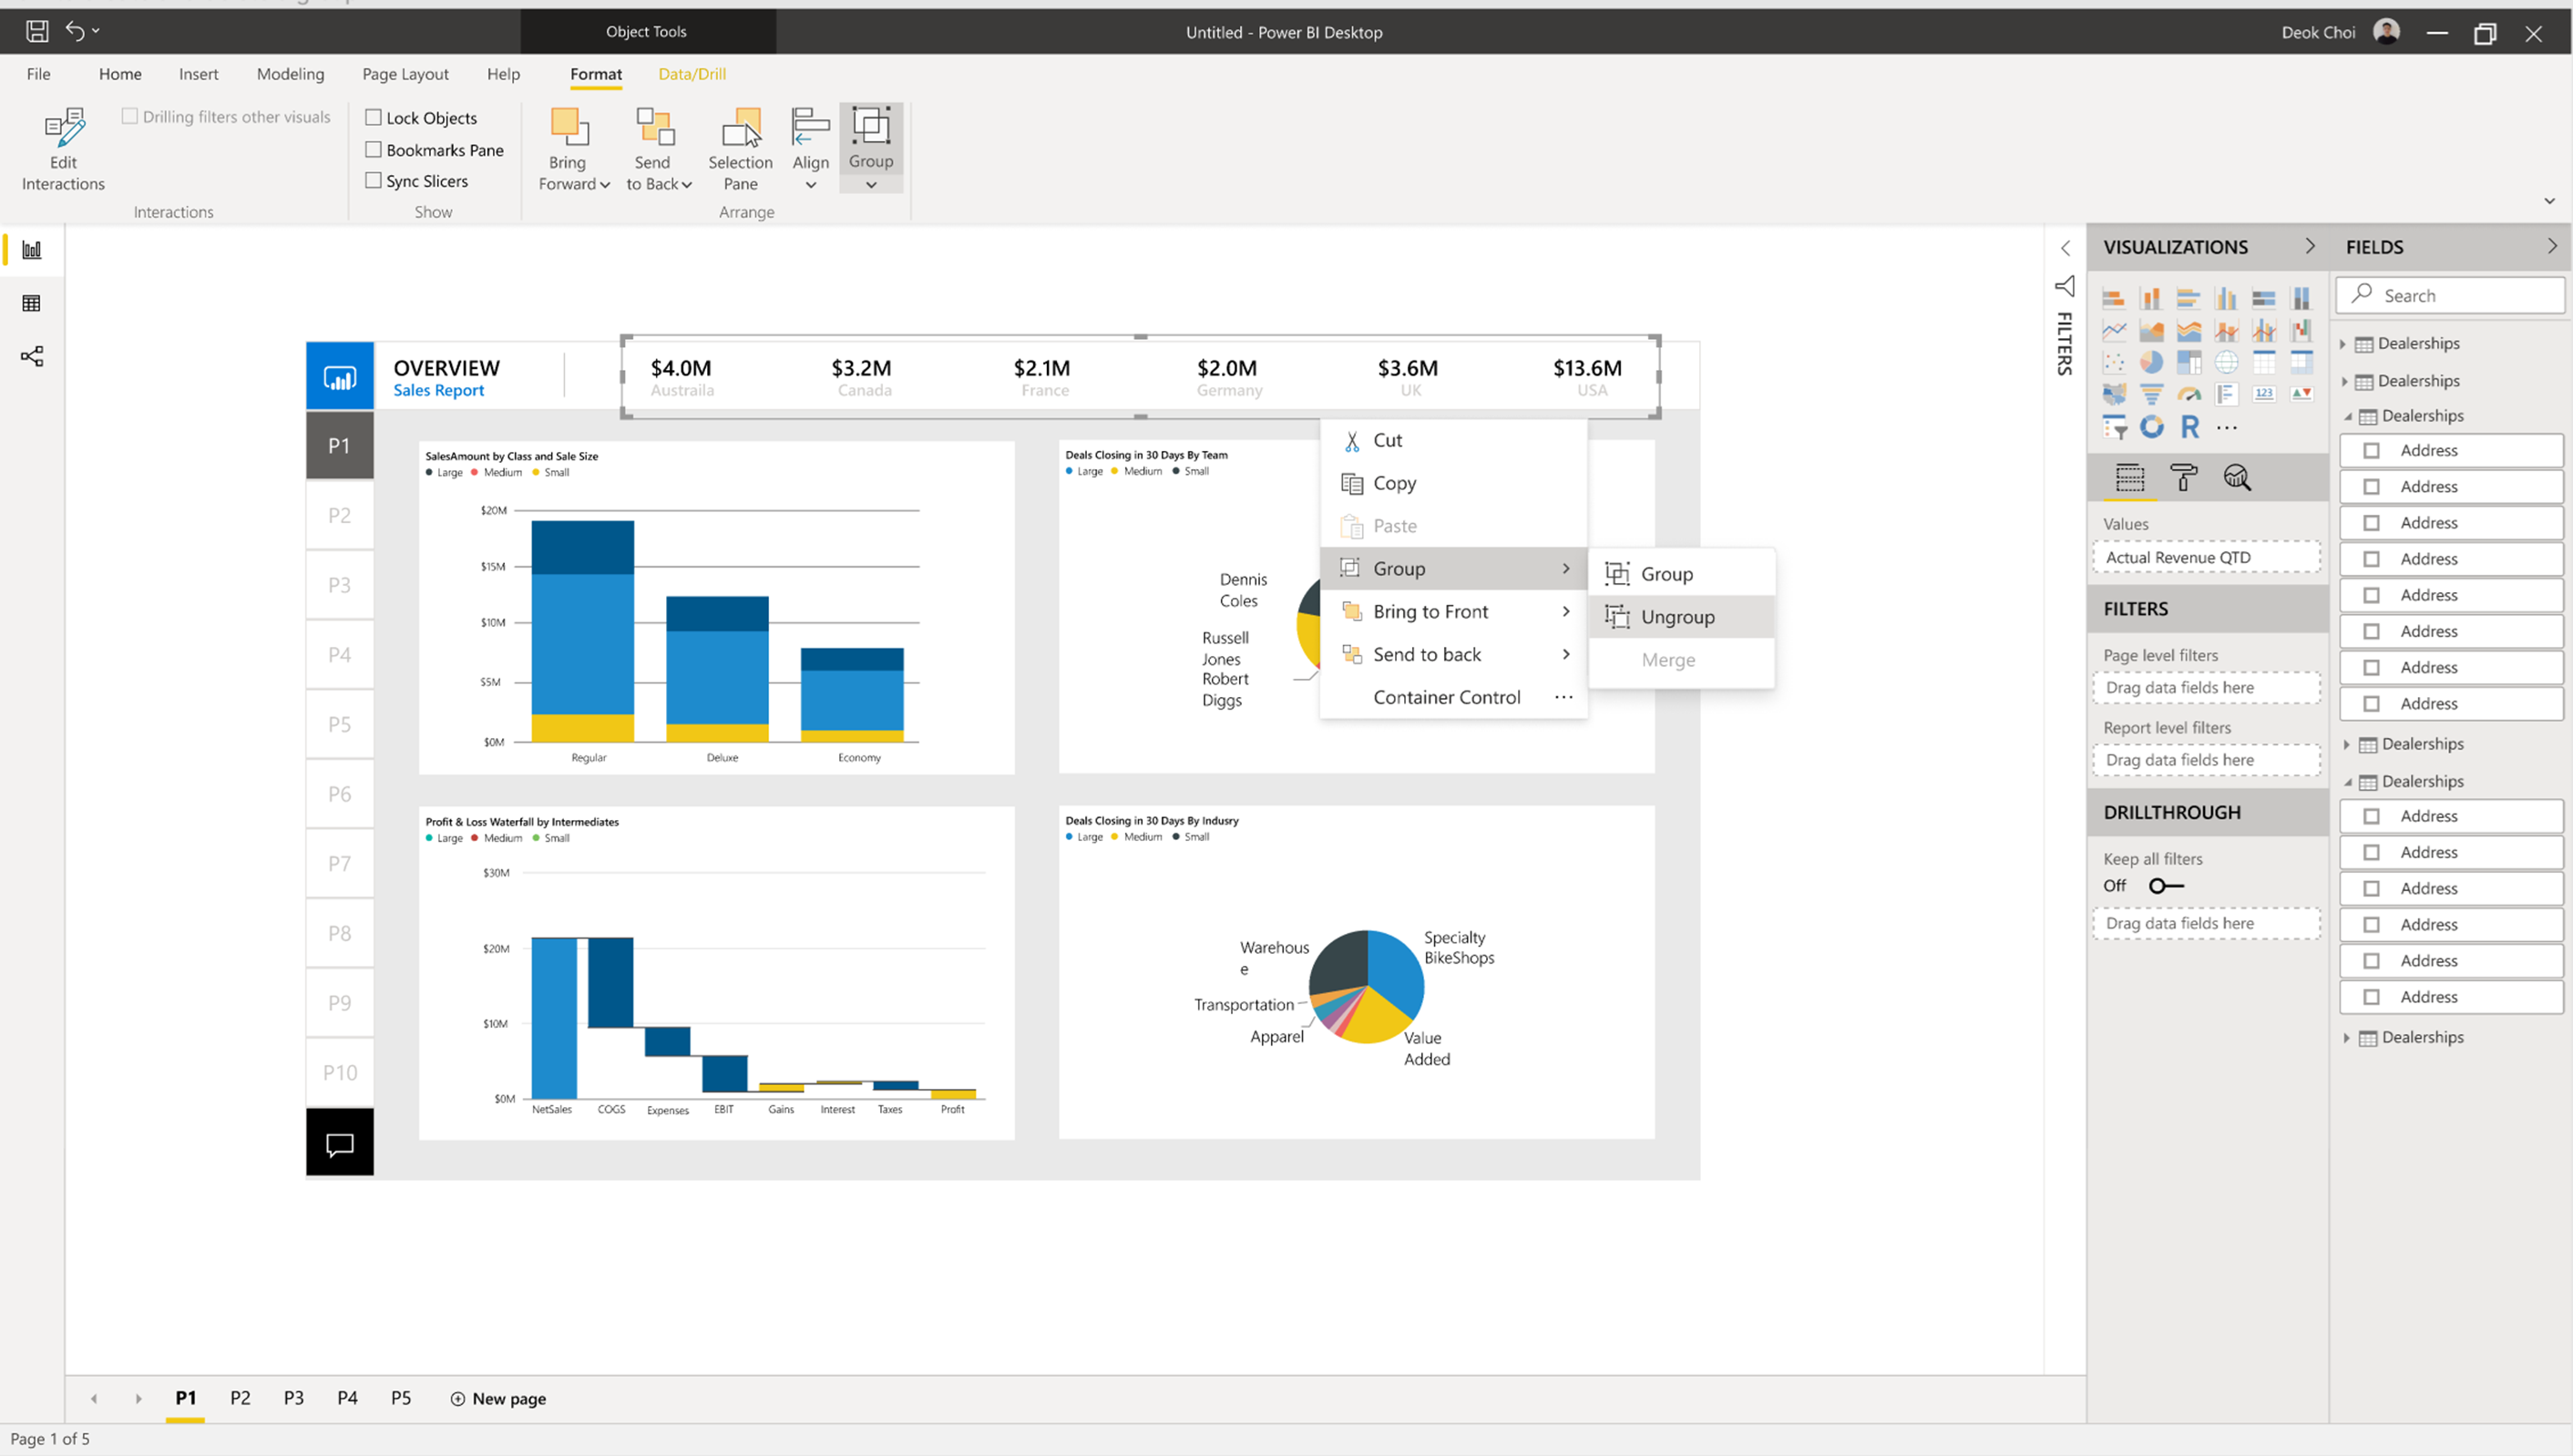Select Group from right-click submenu

(1666, 572)
